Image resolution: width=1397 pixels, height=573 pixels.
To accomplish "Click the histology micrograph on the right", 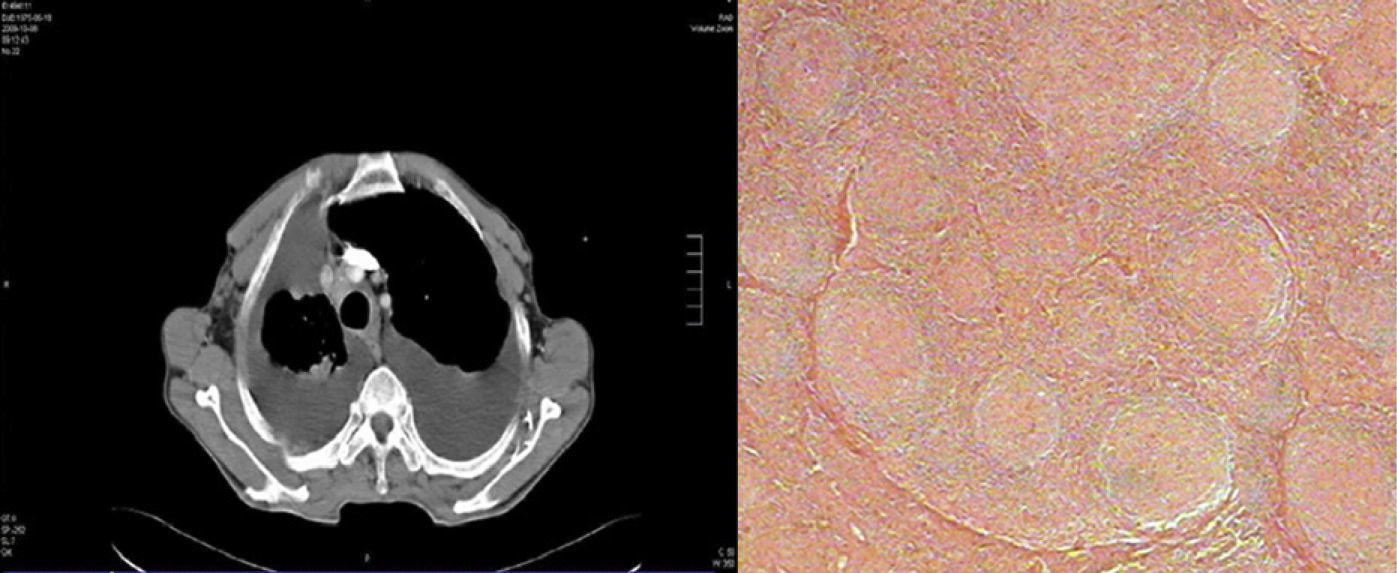I will (1067, 286).
